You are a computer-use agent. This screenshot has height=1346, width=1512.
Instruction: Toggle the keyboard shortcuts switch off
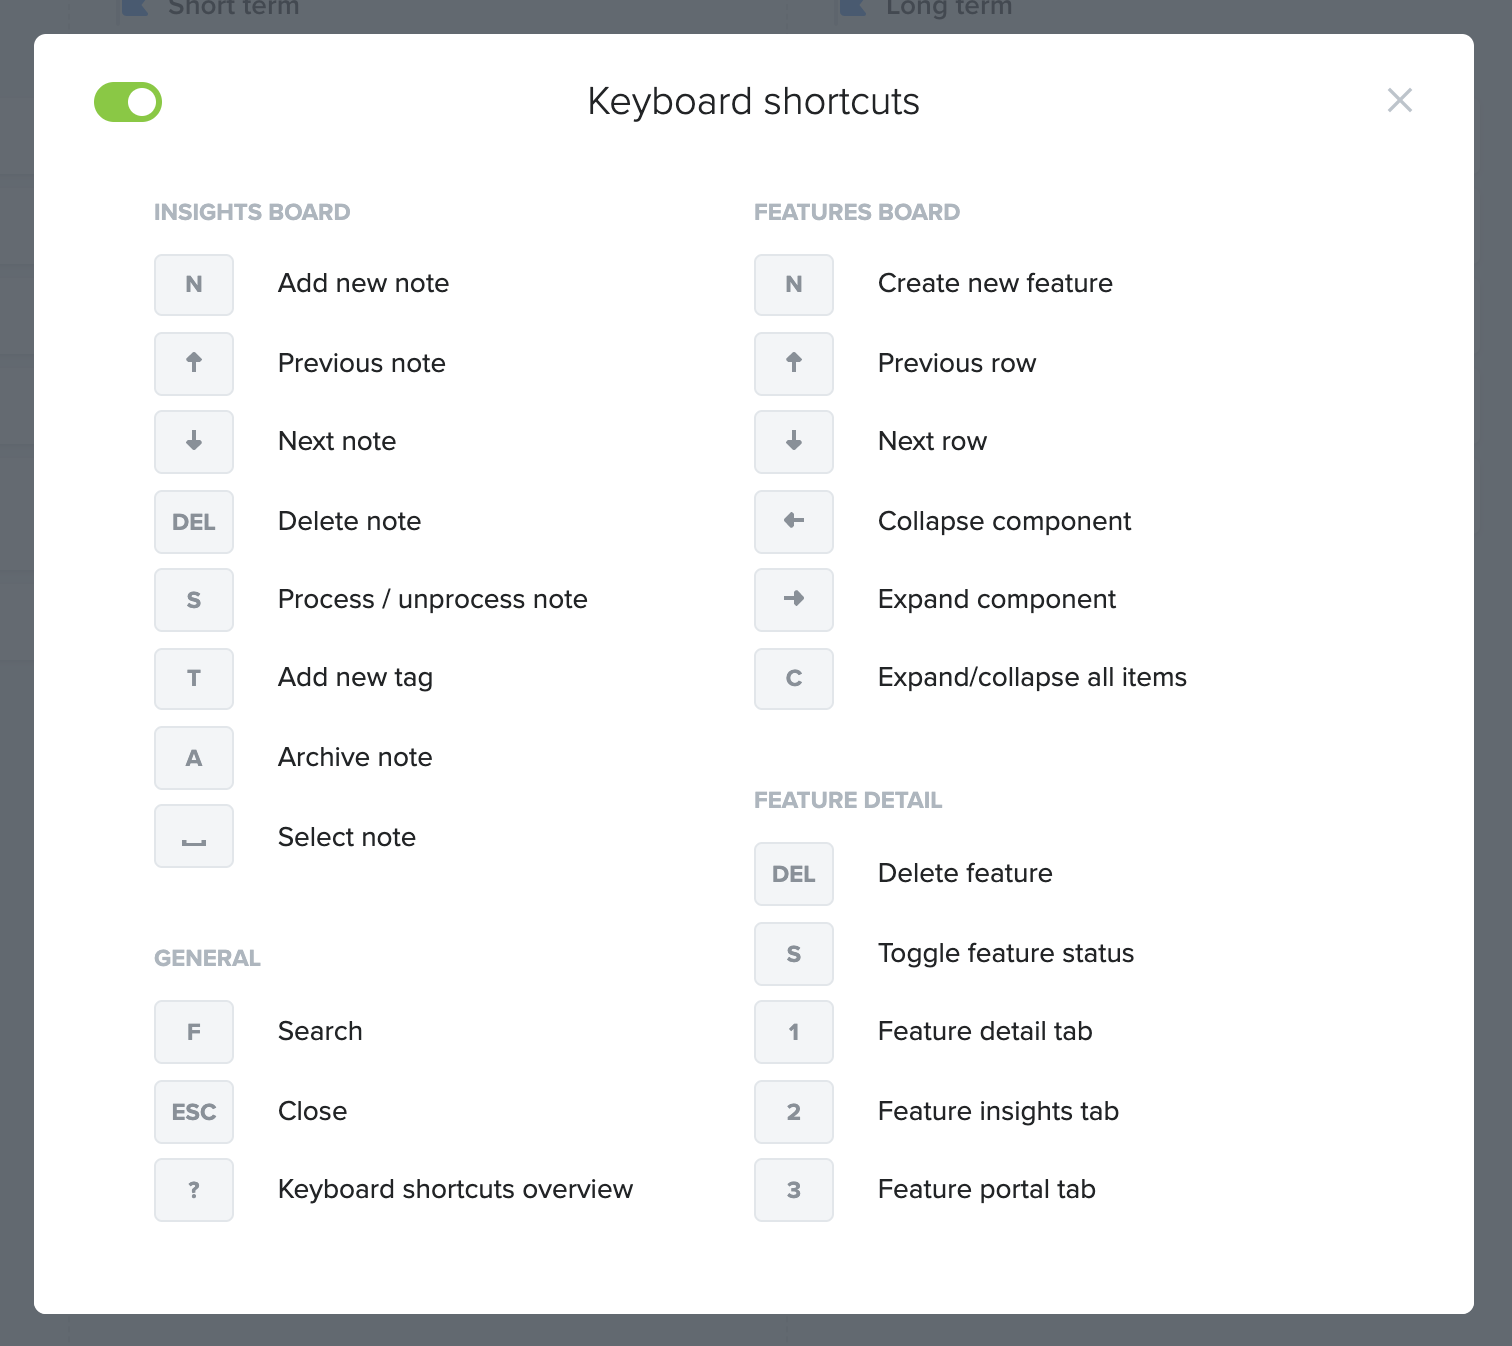(128, 102)
